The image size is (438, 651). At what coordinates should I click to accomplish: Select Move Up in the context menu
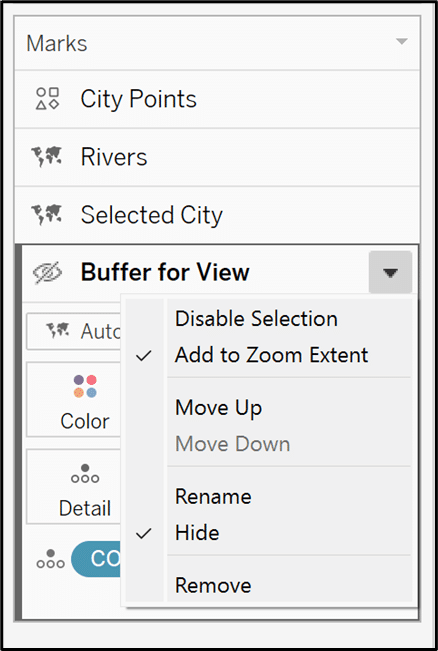pos(218,408)
